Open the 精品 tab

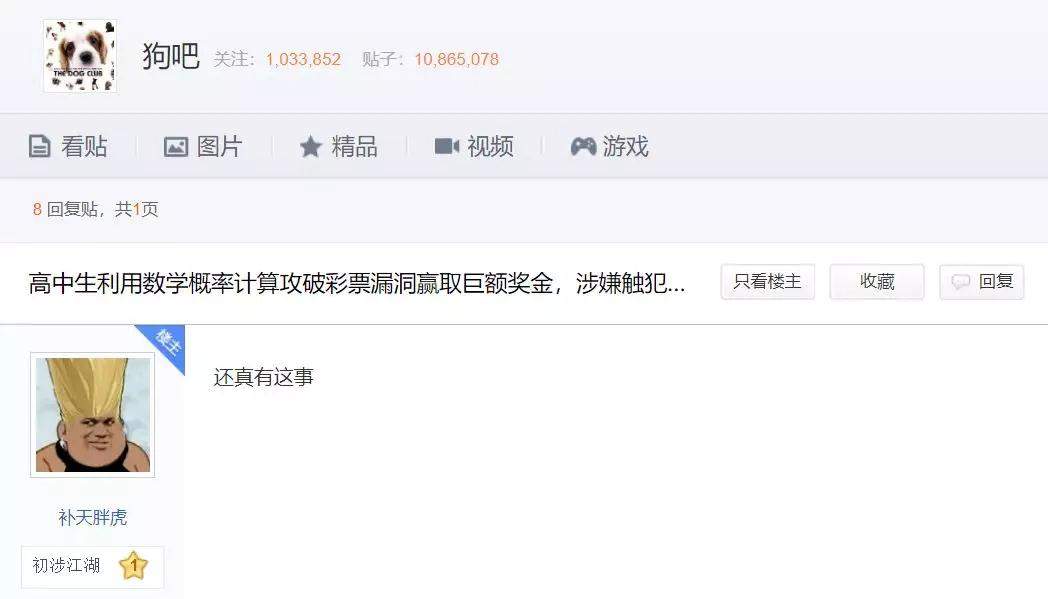point(338,146)
